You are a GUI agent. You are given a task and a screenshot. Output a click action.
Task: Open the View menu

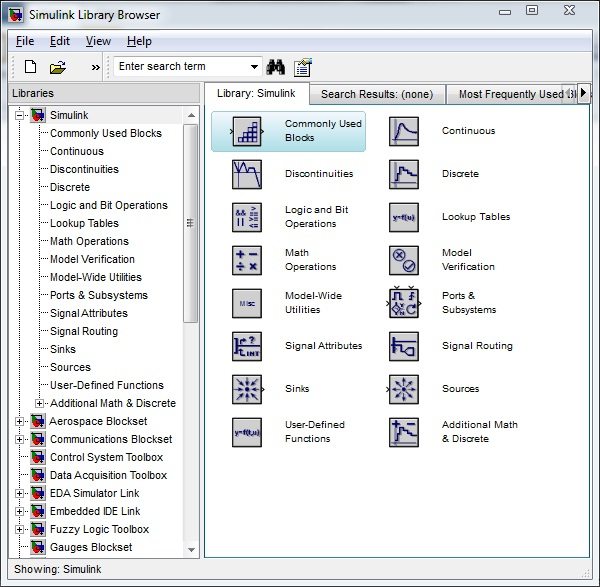click(x=98, y=41)
